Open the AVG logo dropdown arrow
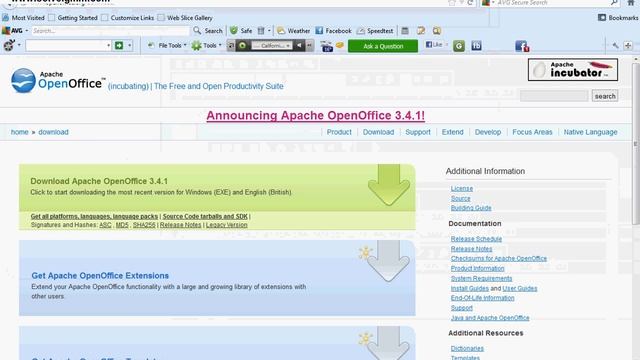Image resolution: width=640 pixels, height=360 pixels. 27,31
